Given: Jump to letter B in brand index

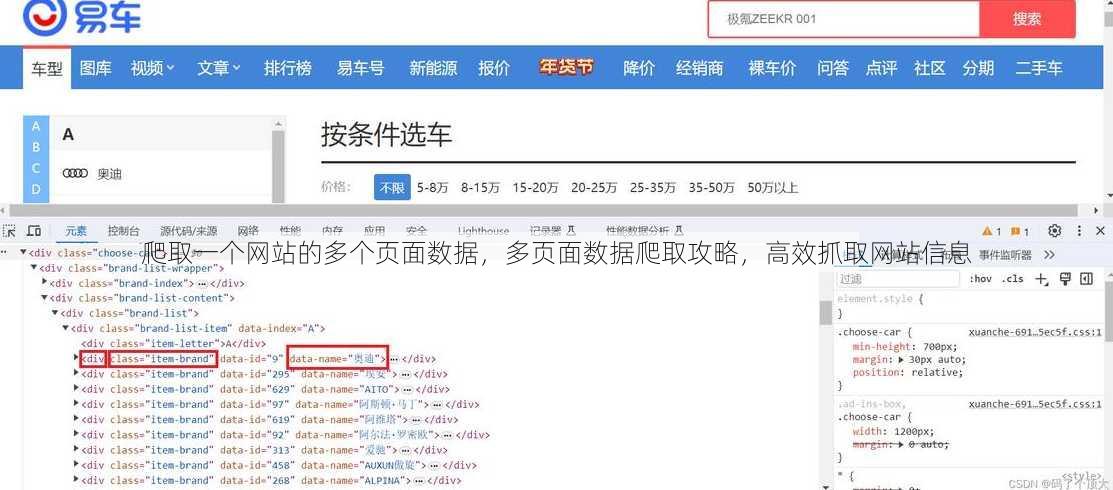Looking at the screenshot, I should pos(36,147).
